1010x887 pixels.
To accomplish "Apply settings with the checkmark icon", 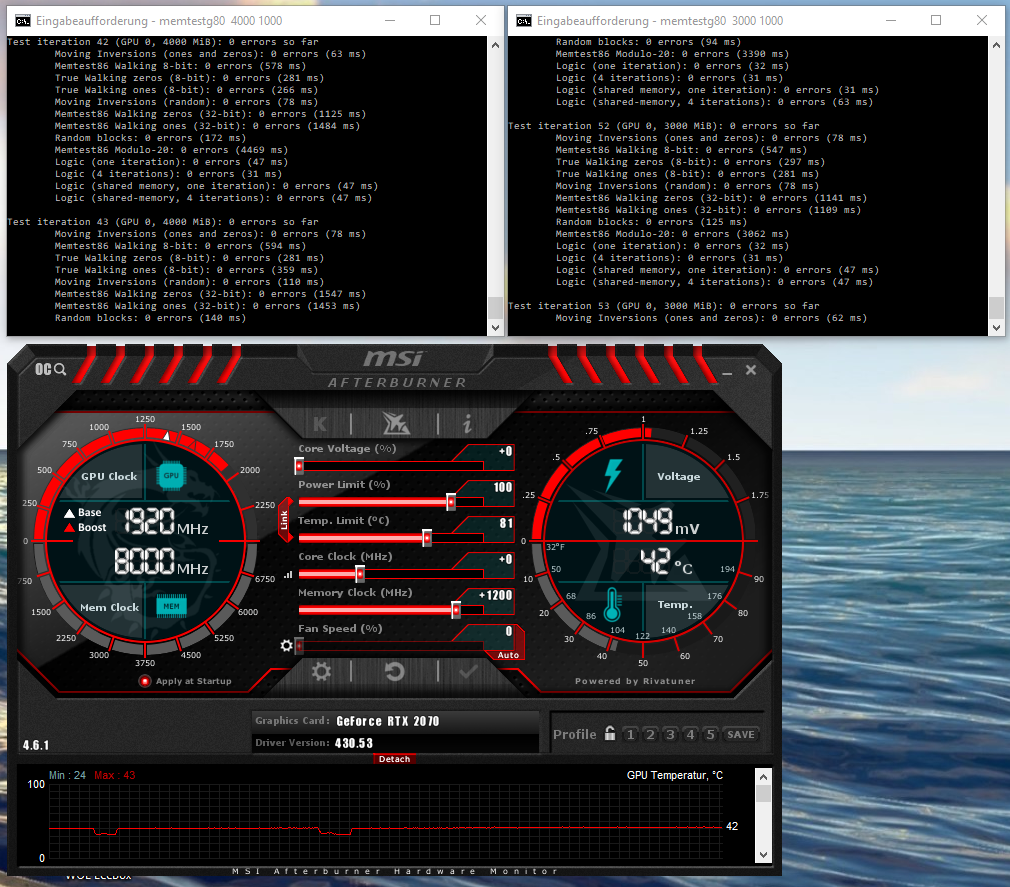I will click(x=468, y=672).
